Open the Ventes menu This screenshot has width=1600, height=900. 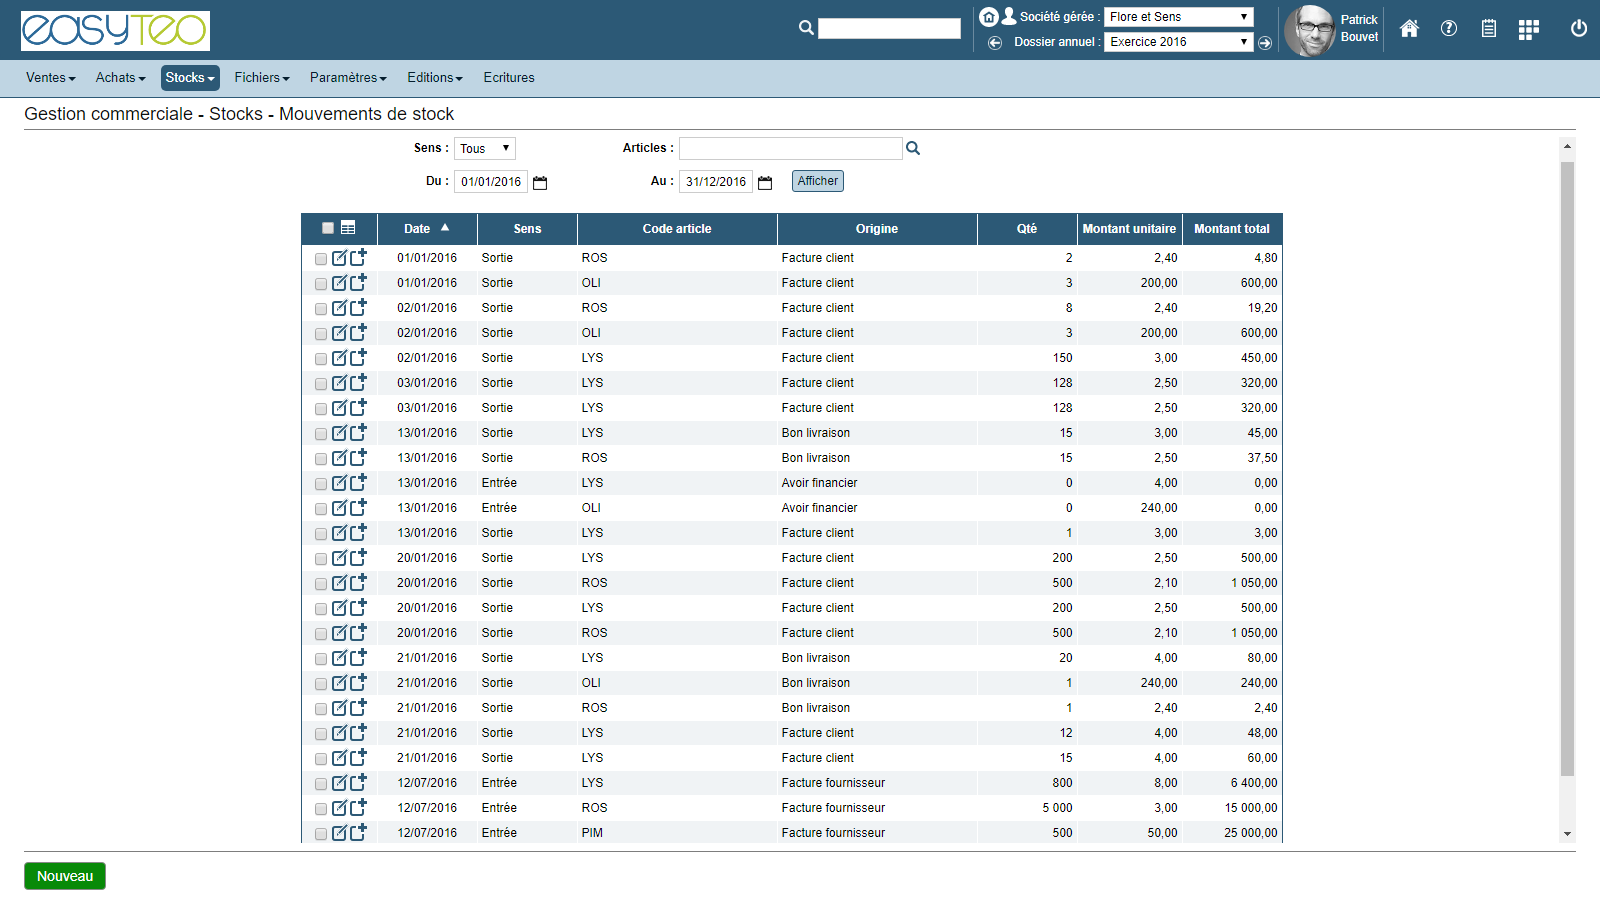point(50,78)
